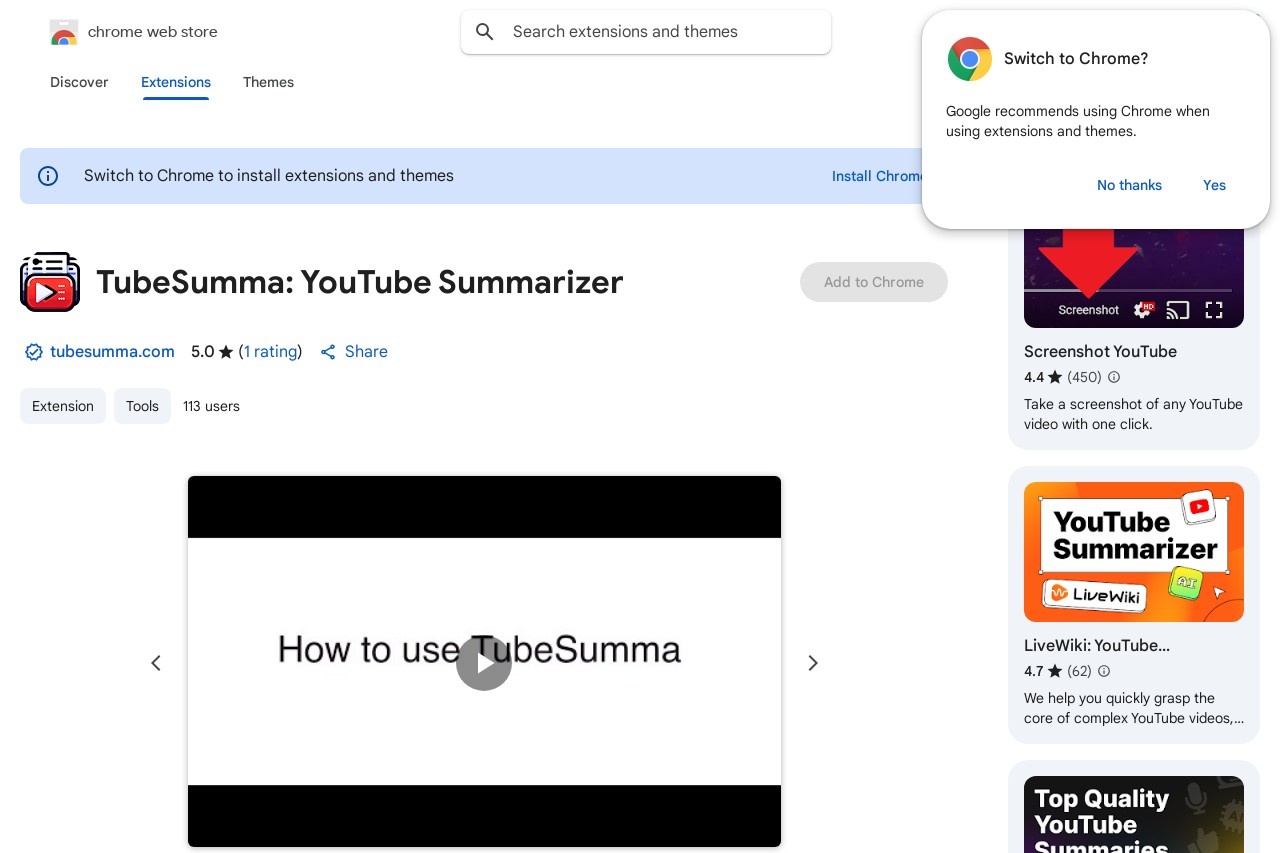Click the search magnifier icon
Viewport: 1280px width, 853px height.
[485, 32]
